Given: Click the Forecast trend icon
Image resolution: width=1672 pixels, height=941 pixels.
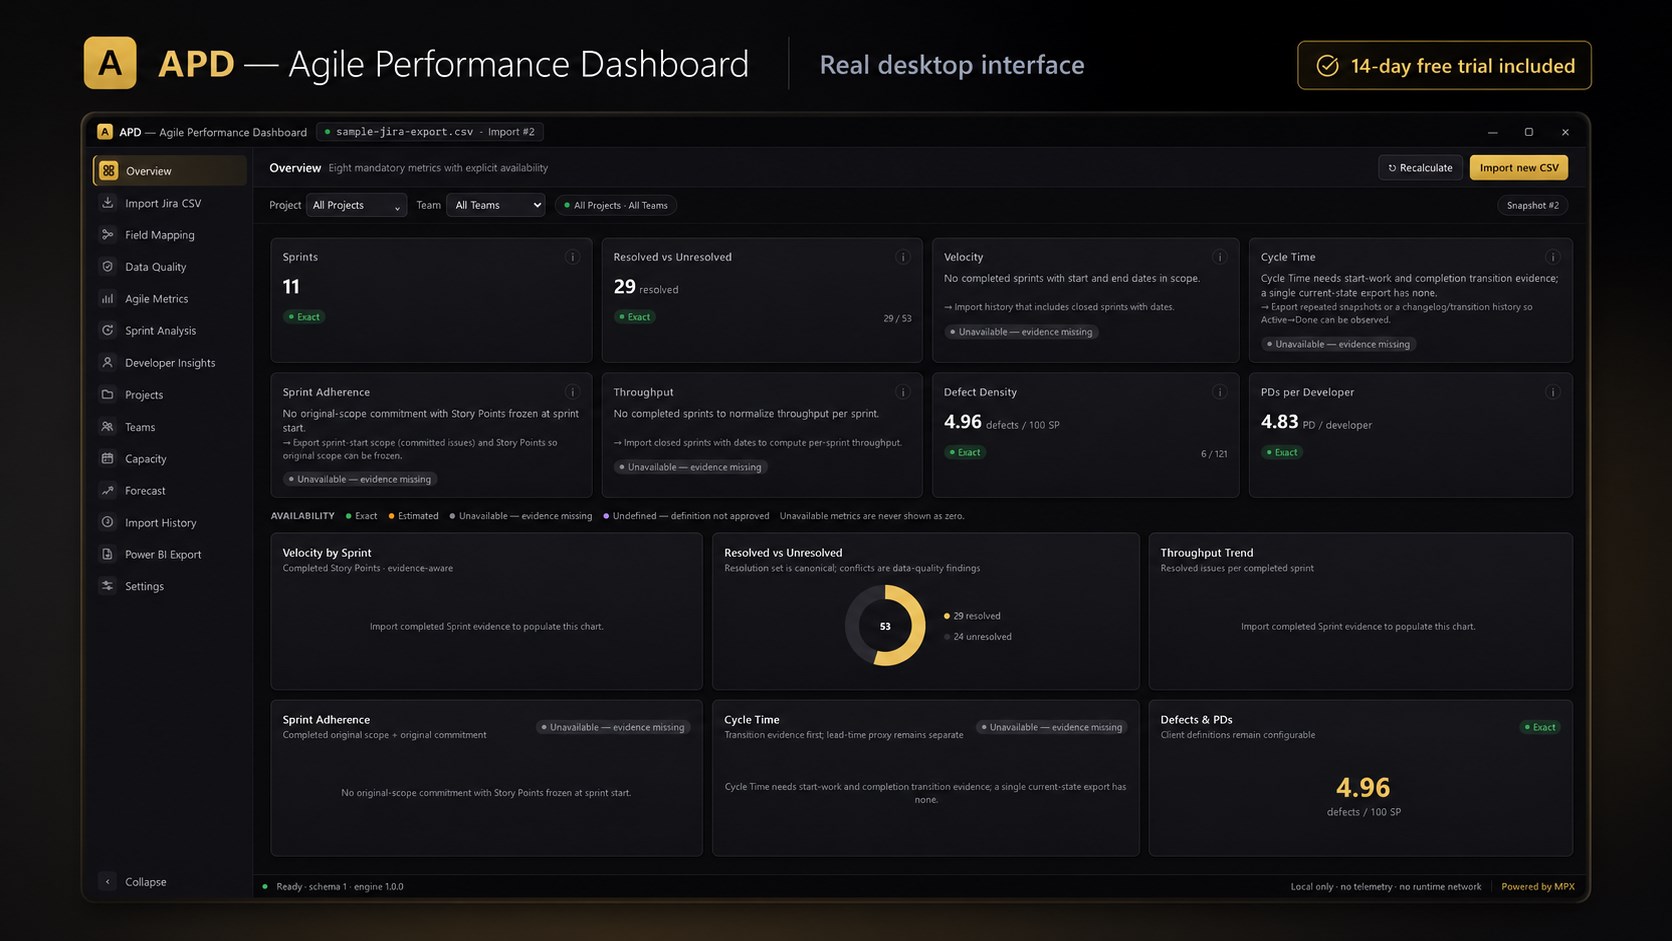Looking at the screenshot, I should point(107,491).
